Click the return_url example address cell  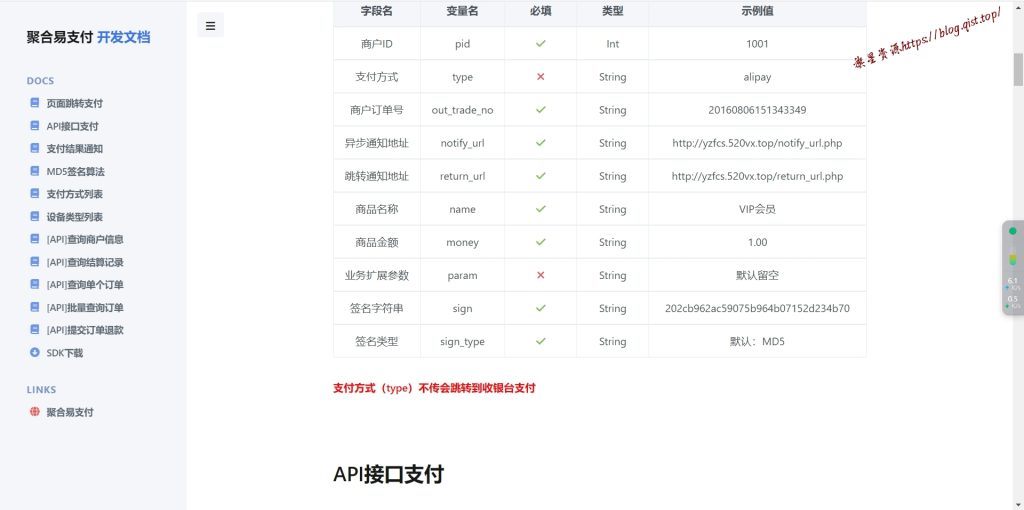pyautogui.click(x=757, y=176)
